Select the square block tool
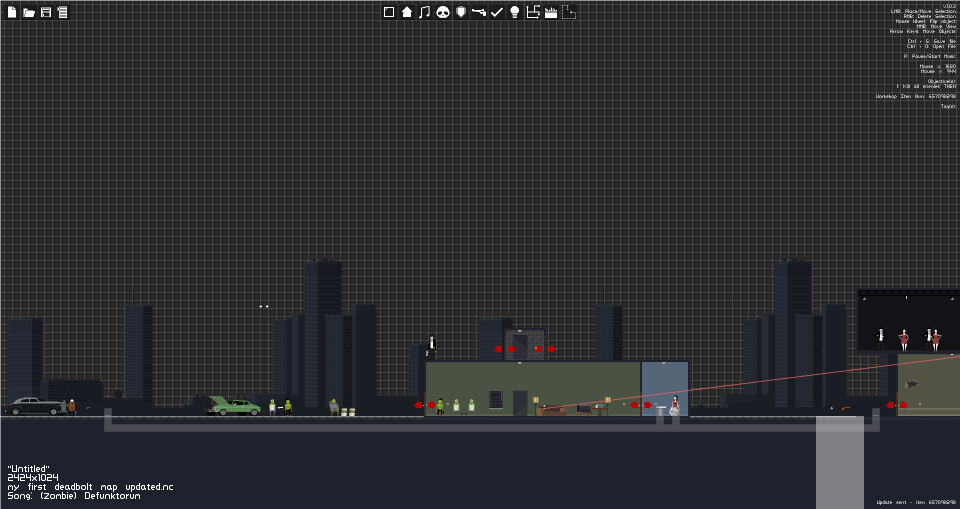The width and height of the screenshot is (960, 509). [x=389, y=12]
